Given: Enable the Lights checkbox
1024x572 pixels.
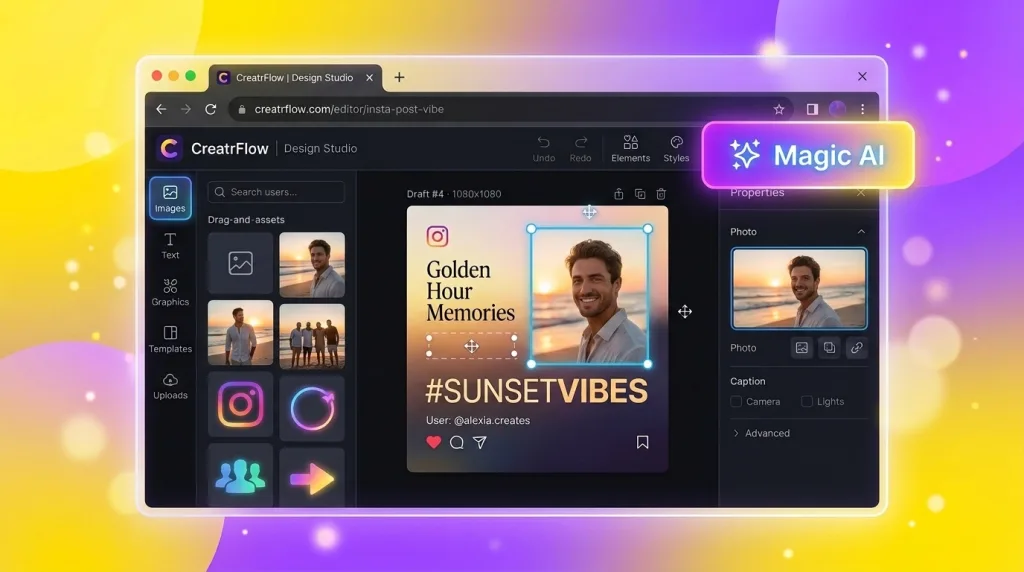Looking at the screenshot, I should [x=807, y=402].
